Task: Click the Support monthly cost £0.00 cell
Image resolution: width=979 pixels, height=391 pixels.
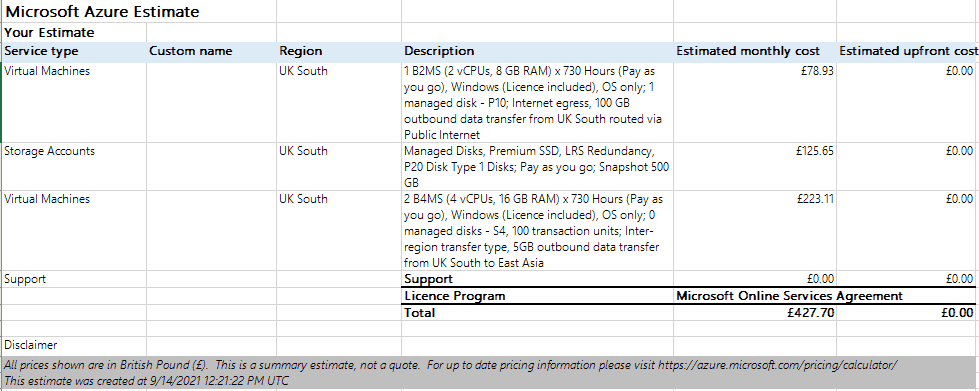Action: pos(755,279)
